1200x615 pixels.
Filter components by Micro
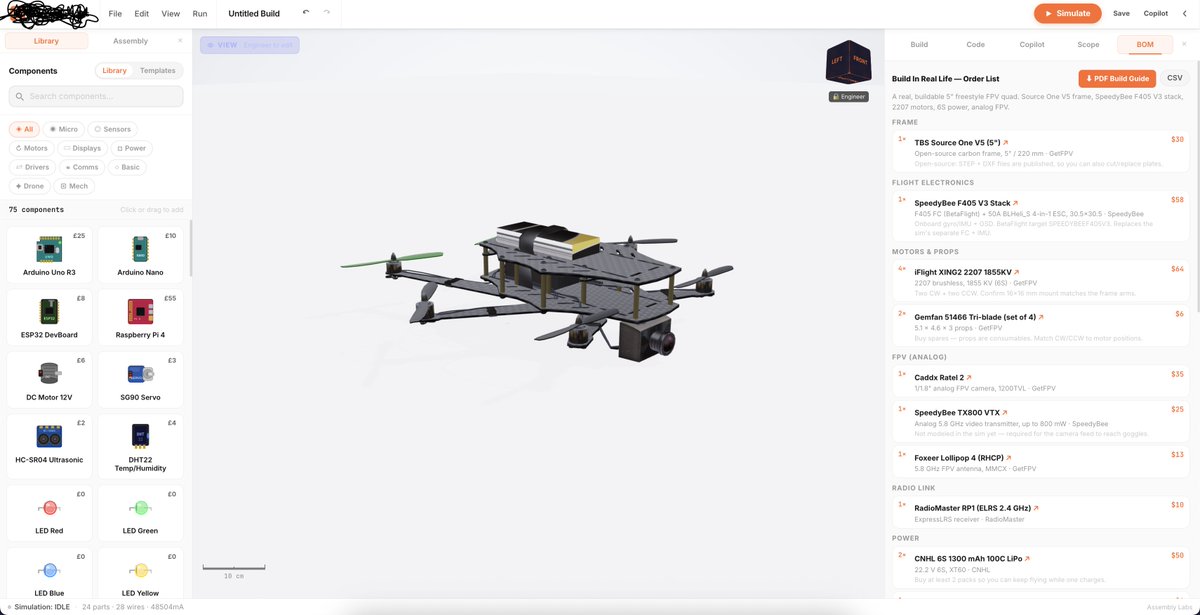pyautogui.click(x=64, y=129)
